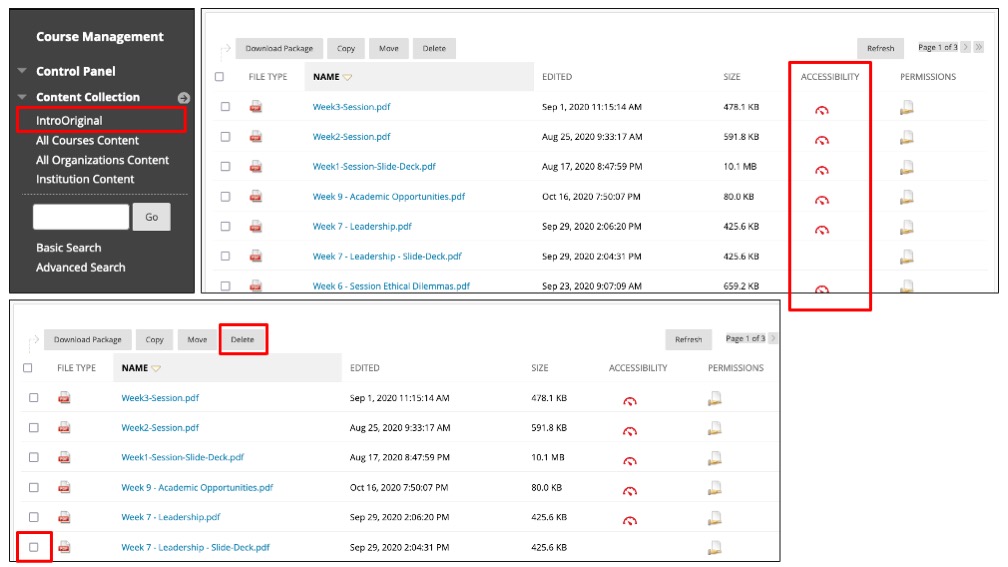Click Refresh button in top list
This screenshot has width=1008, height=567.
[880, 48]
